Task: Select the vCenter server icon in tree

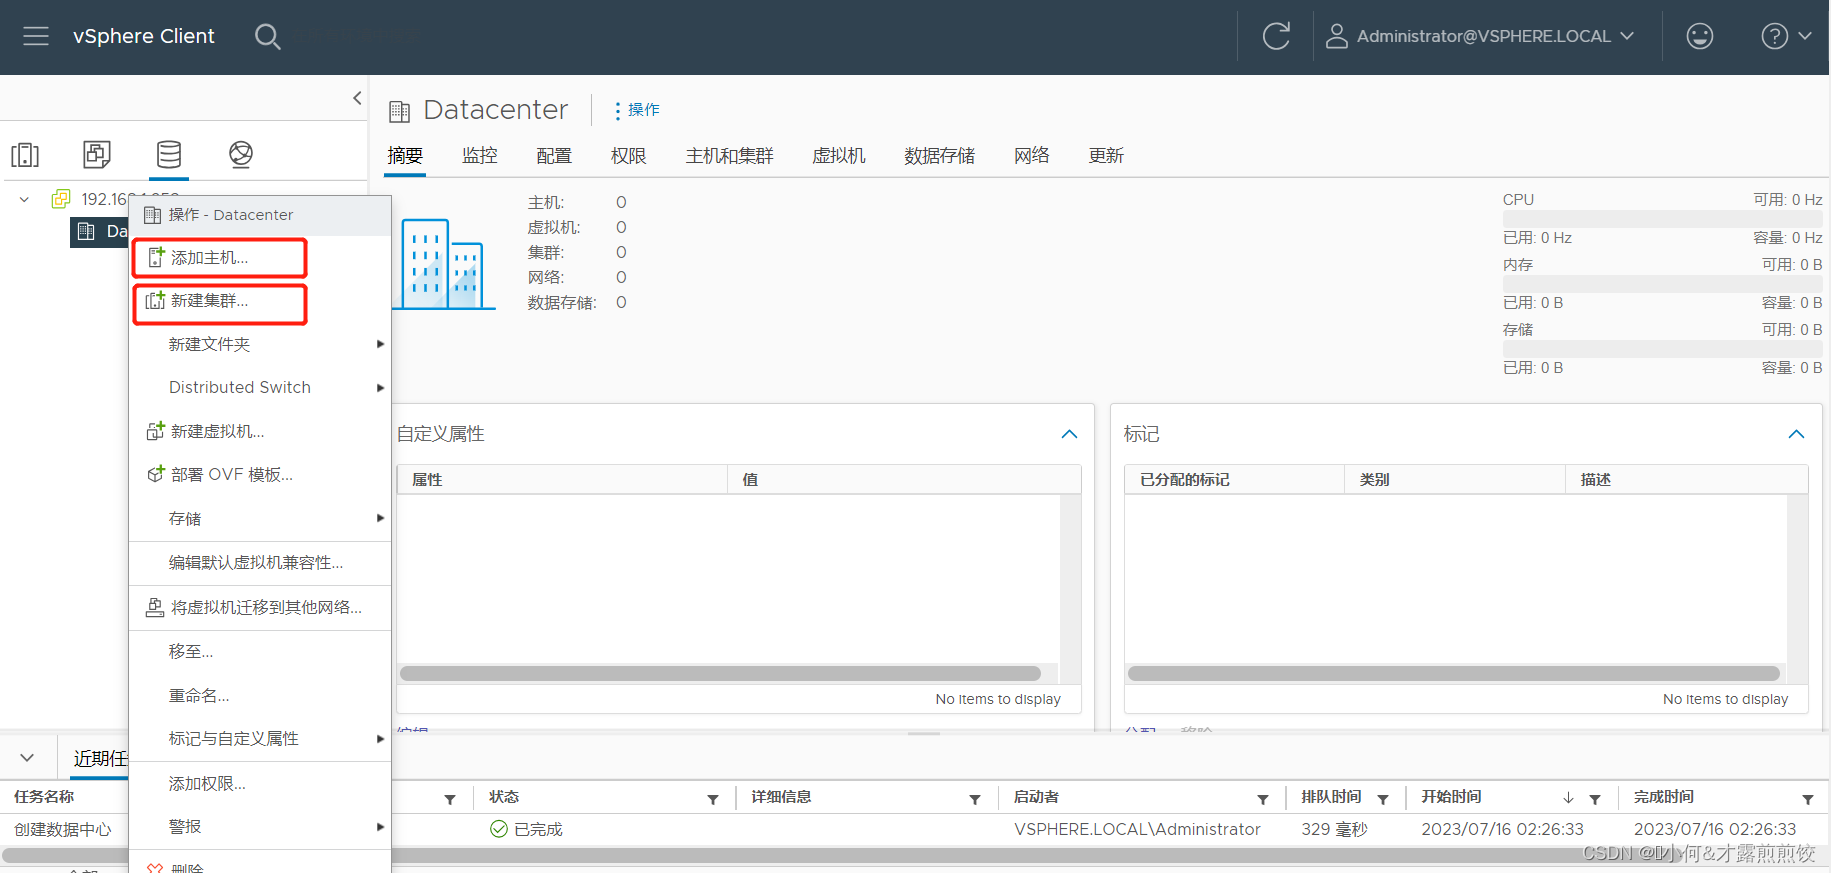Action: [61, 199]
